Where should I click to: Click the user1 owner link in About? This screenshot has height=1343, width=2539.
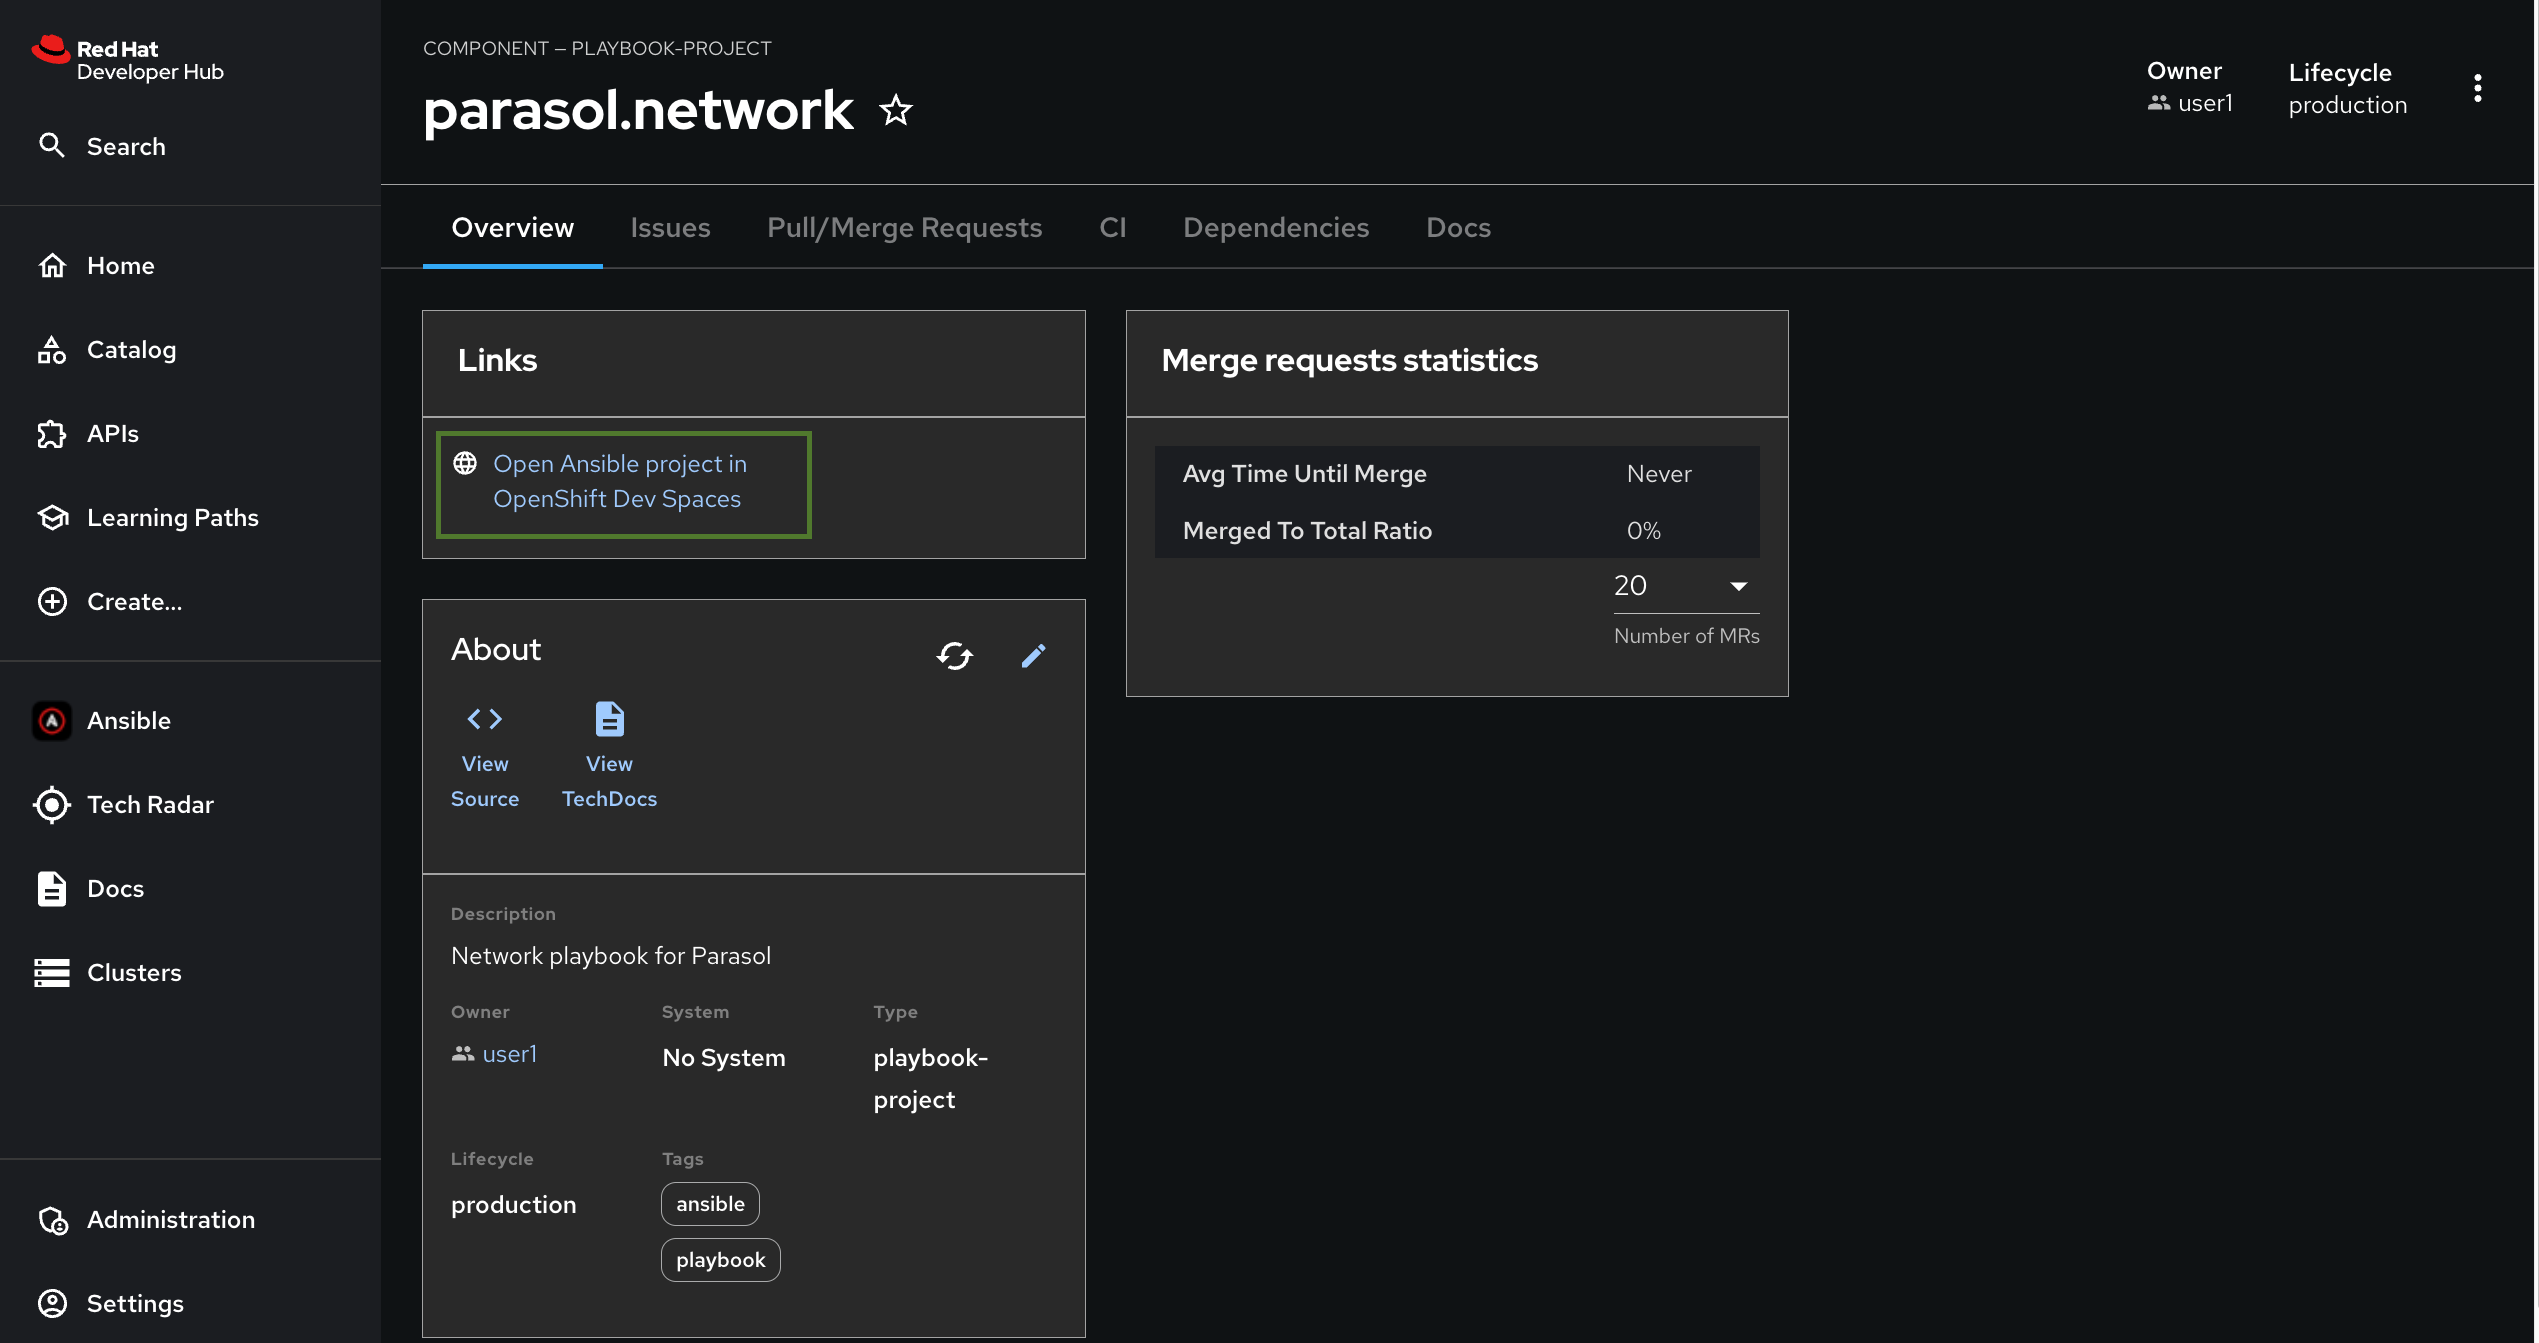point(509,1054)
